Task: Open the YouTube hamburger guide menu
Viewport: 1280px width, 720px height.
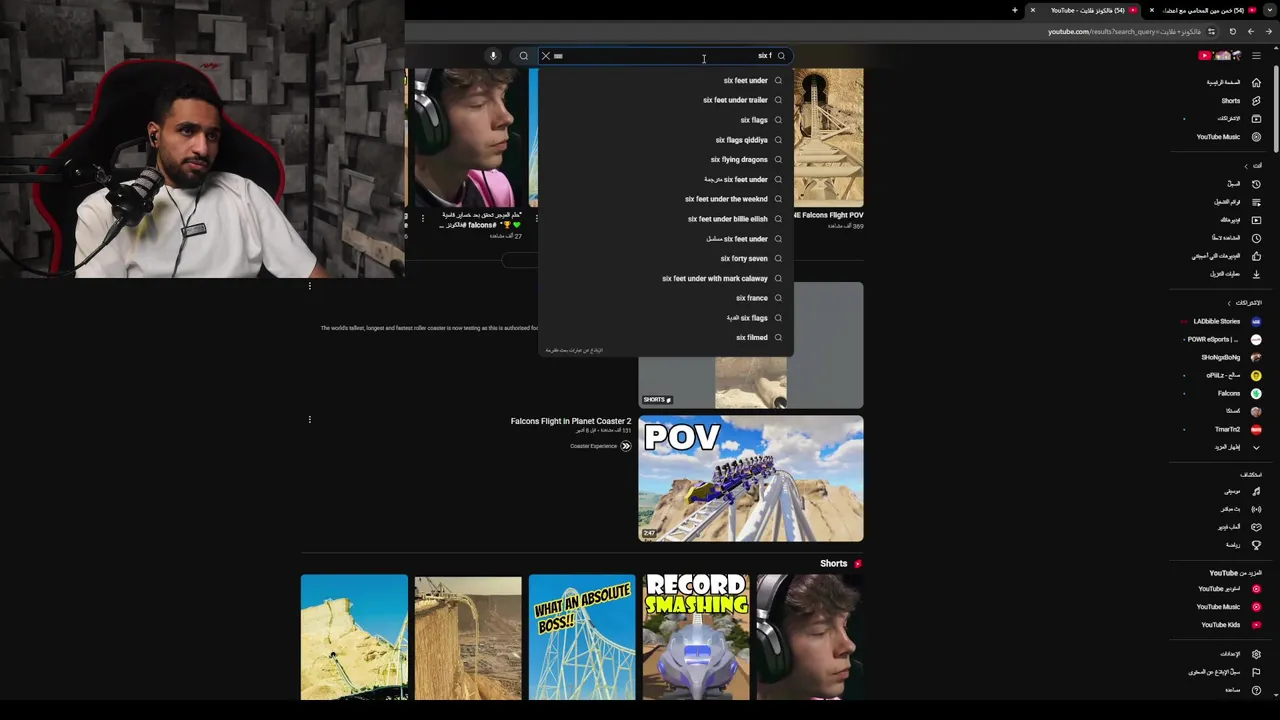Action: click(1256, 56)
